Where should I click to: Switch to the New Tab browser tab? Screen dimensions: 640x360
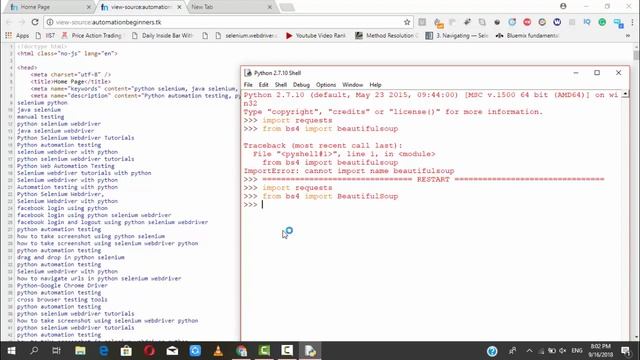click(231, 7)
